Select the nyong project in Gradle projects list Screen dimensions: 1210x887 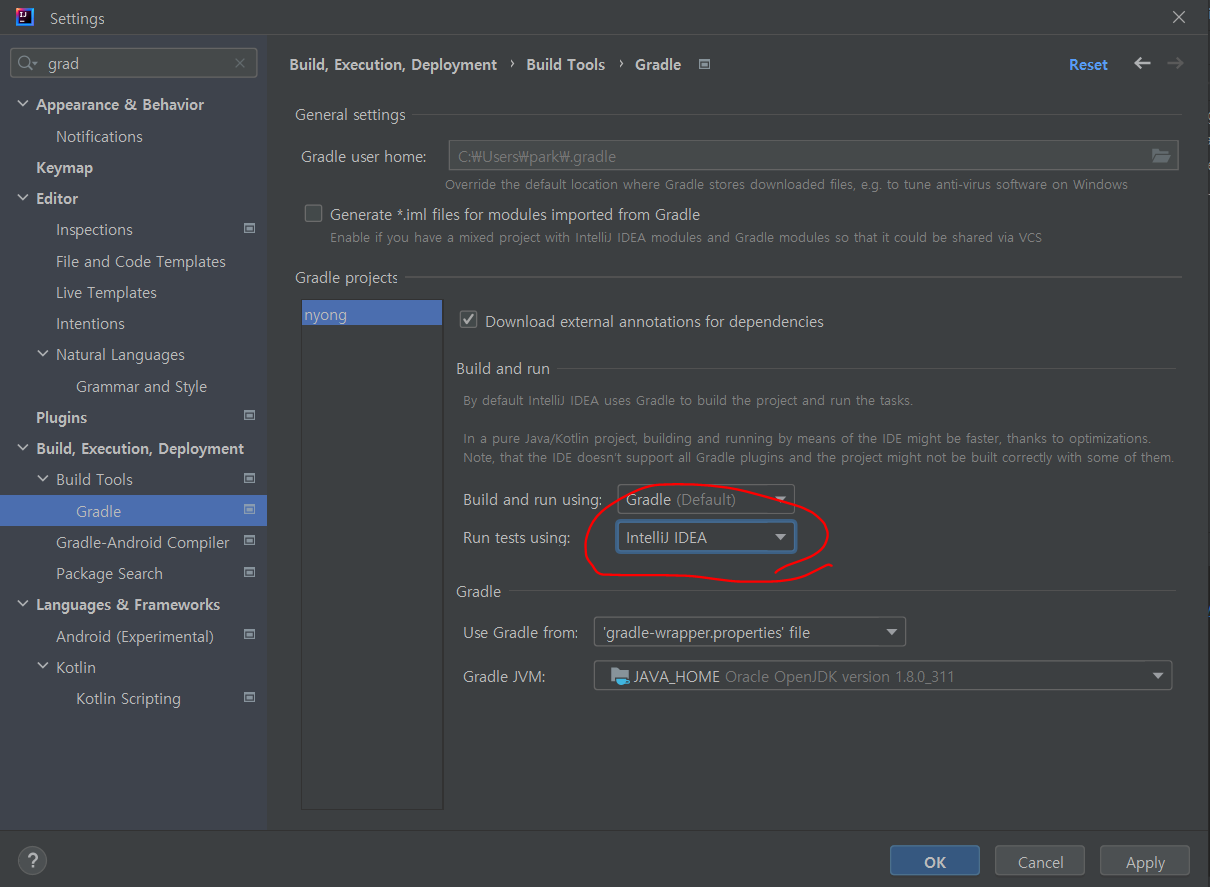(x=372, y=314)
